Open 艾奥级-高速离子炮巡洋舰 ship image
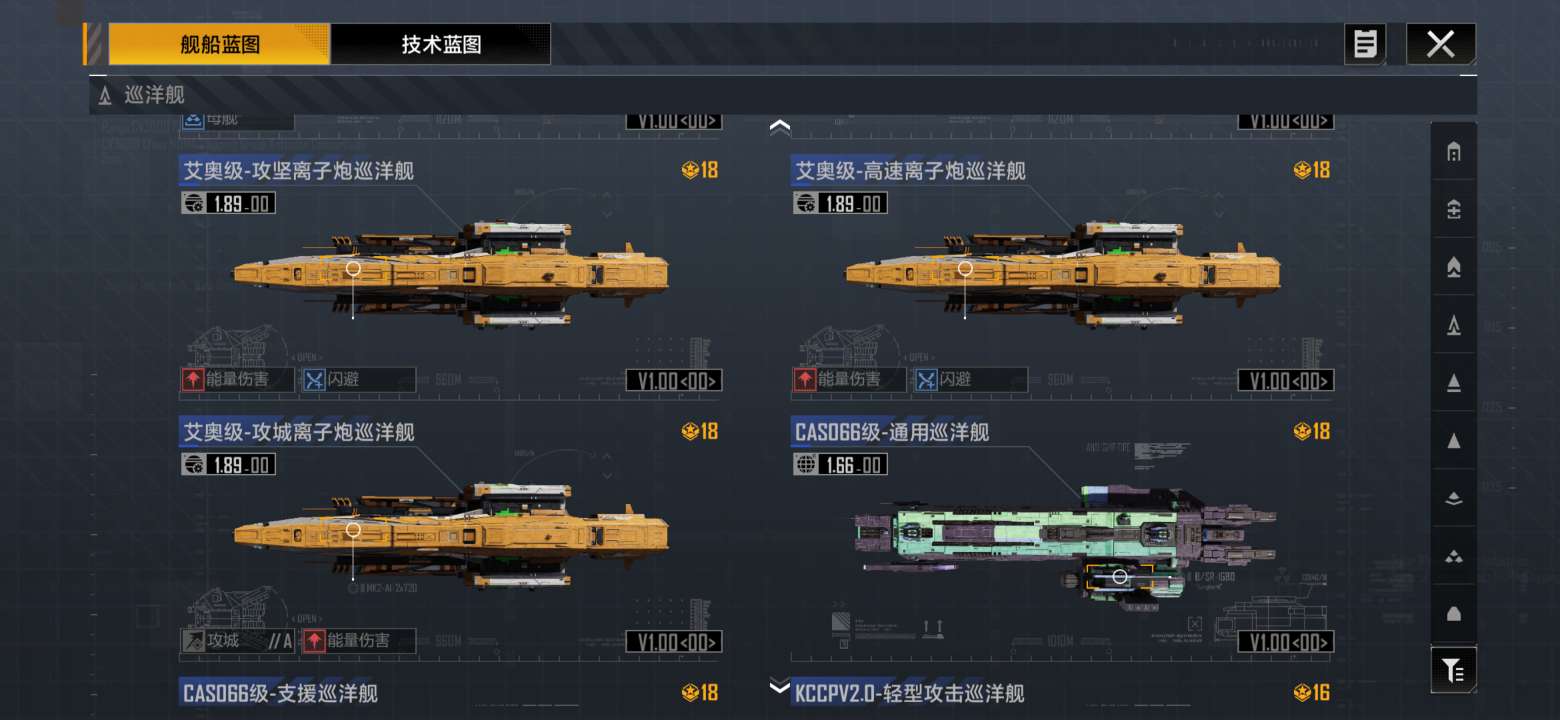This screenshot has width=1560, height=720. pos(1062,273)
